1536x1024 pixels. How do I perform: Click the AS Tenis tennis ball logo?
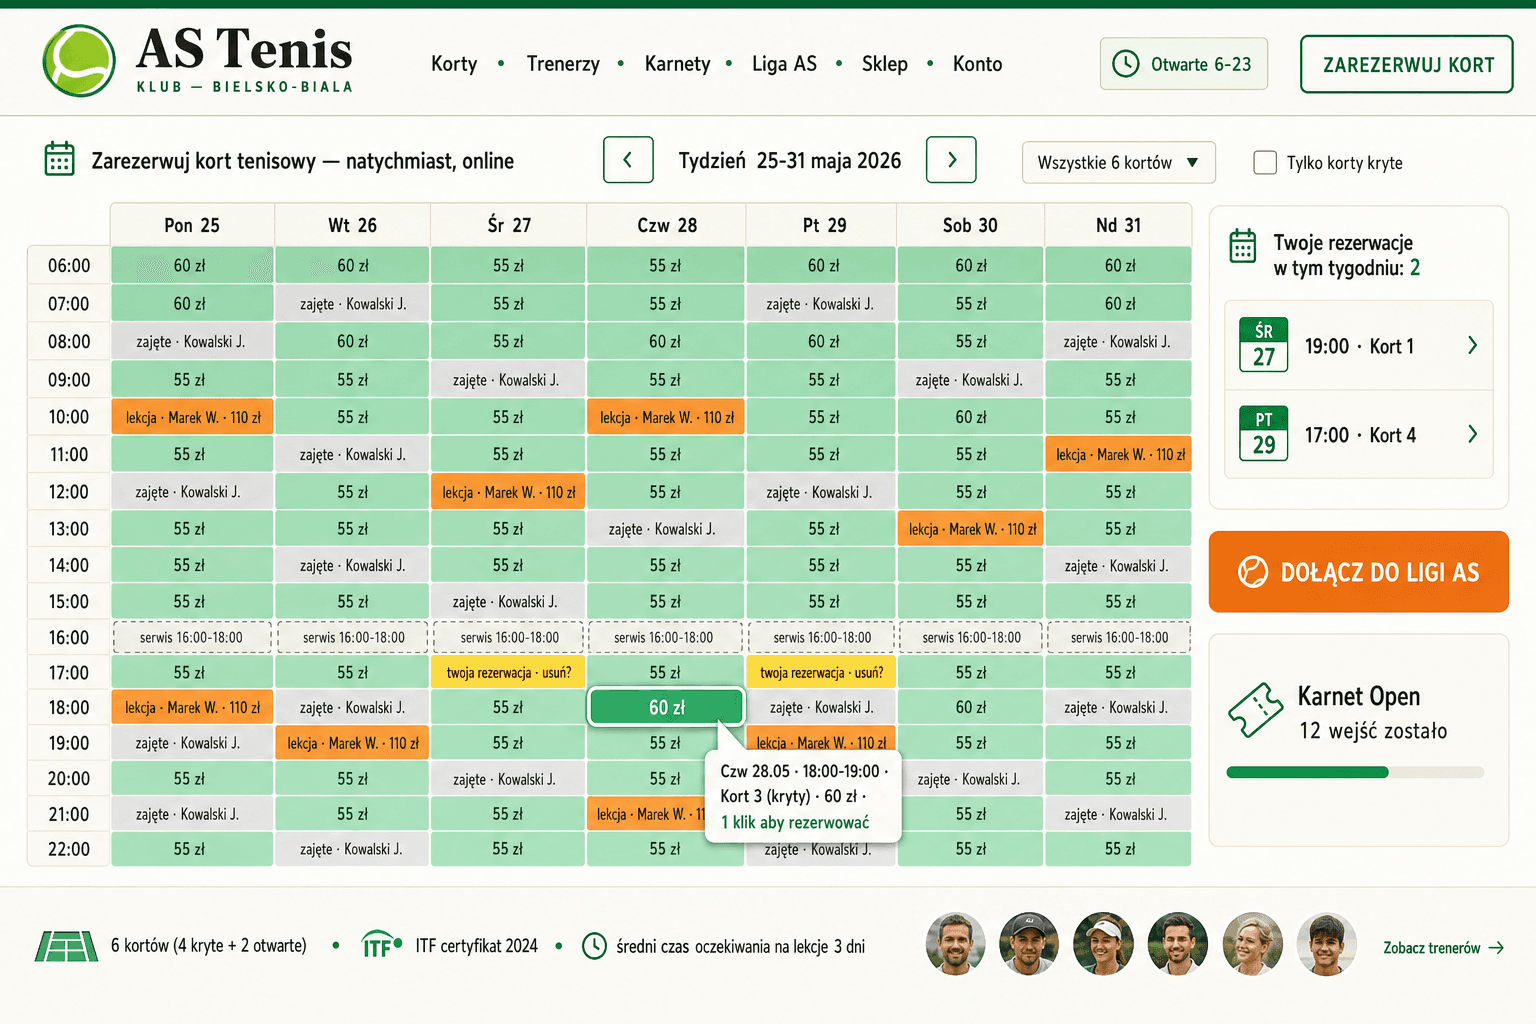click(x=79, y=61)
